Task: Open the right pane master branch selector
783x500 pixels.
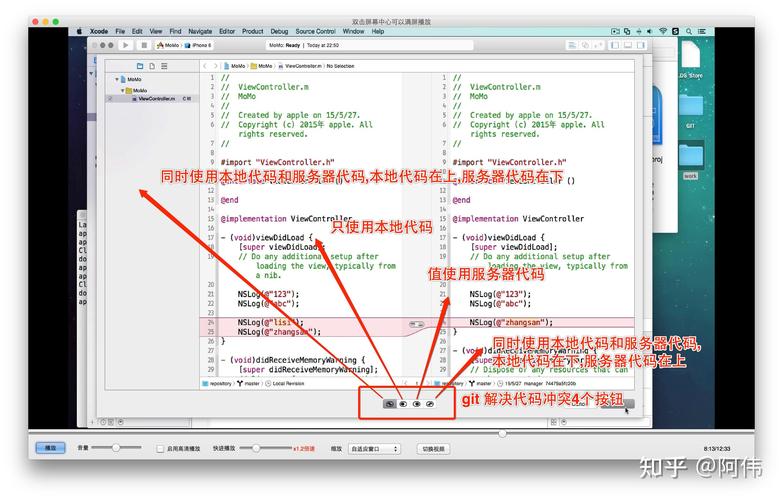Action: (480, 384)
